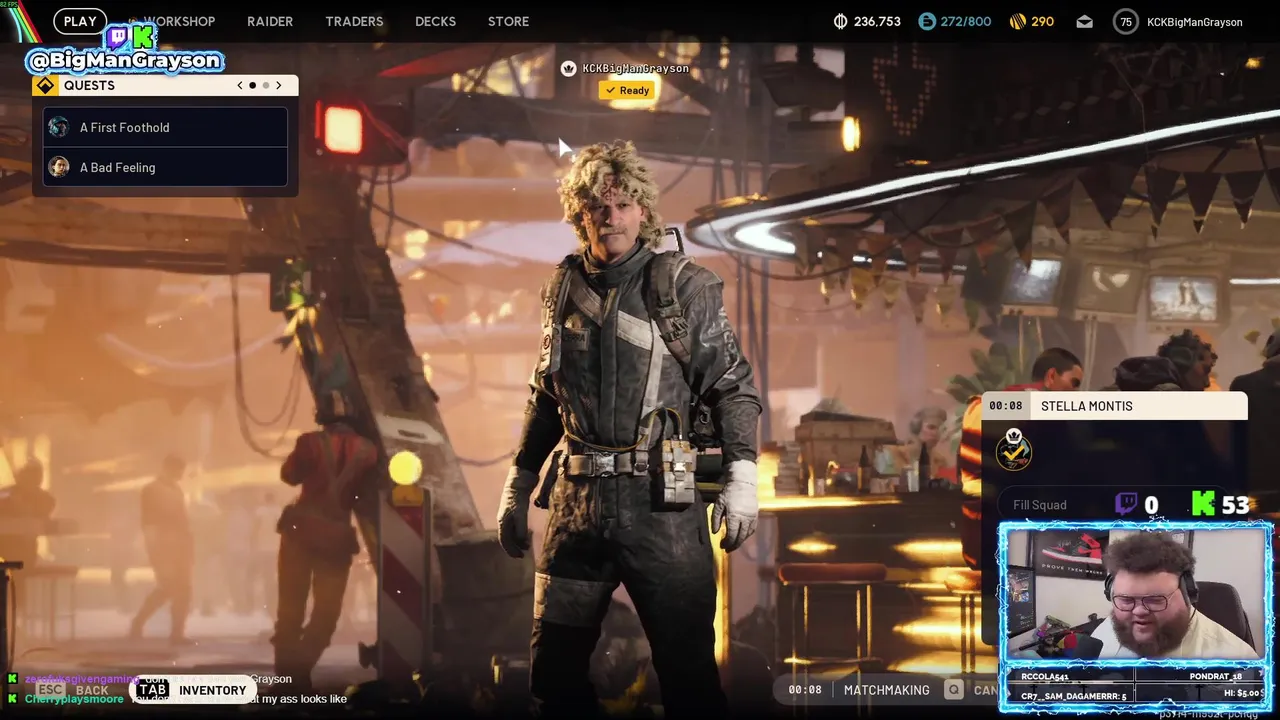Click the squad leader checkmark emblem
Screen dimensions: 1280x720
[1014, 450]
